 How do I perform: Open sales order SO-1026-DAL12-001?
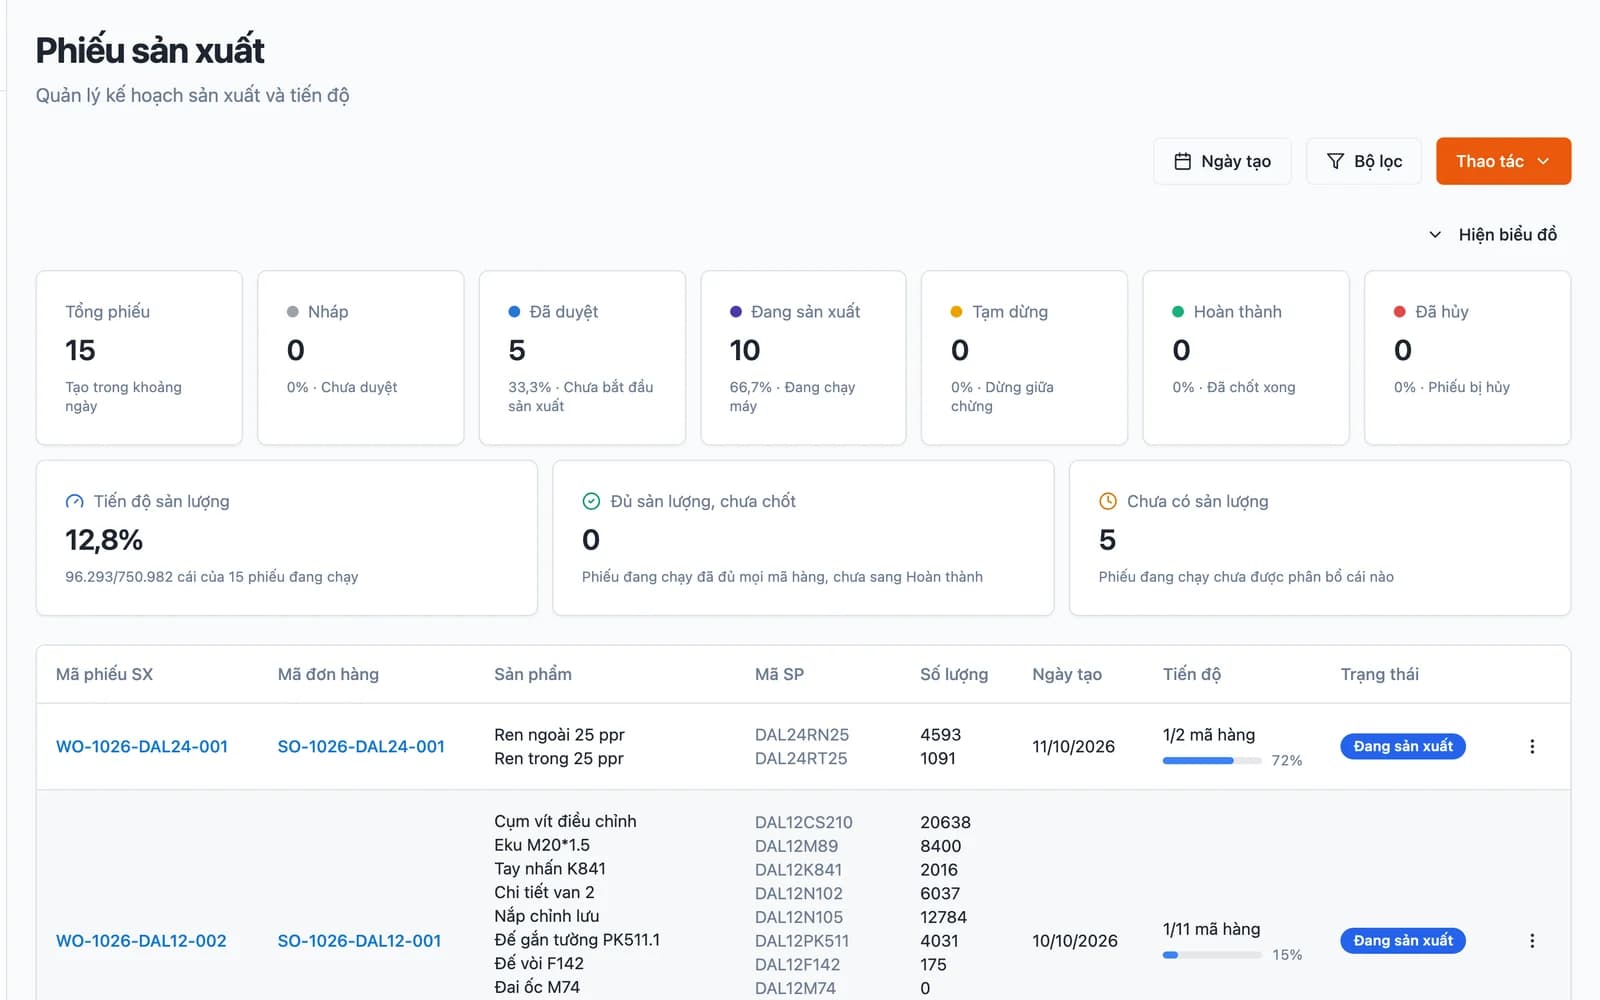point(359,940)
